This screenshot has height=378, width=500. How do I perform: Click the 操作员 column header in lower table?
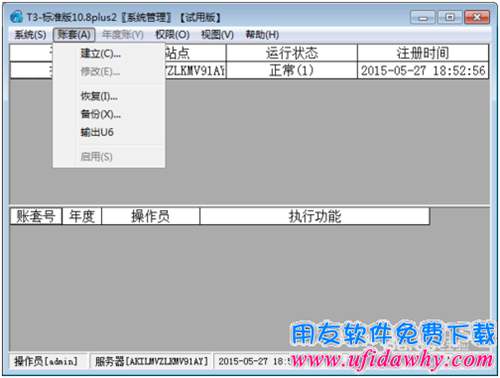coord(151,216)
